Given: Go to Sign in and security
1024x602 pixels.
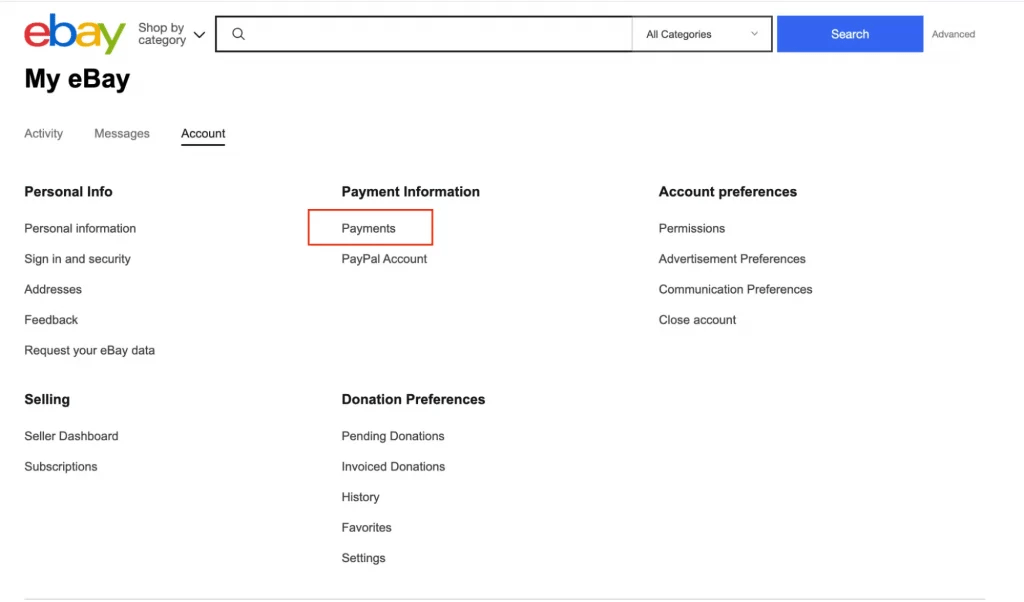Looking at the screenshot, I should [77, 258].
